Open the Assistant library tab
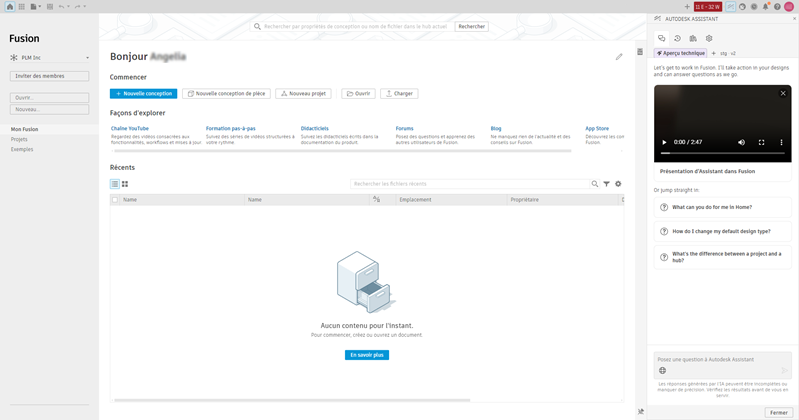The width and height of the screenshot is (799, 420). point(693,38)
